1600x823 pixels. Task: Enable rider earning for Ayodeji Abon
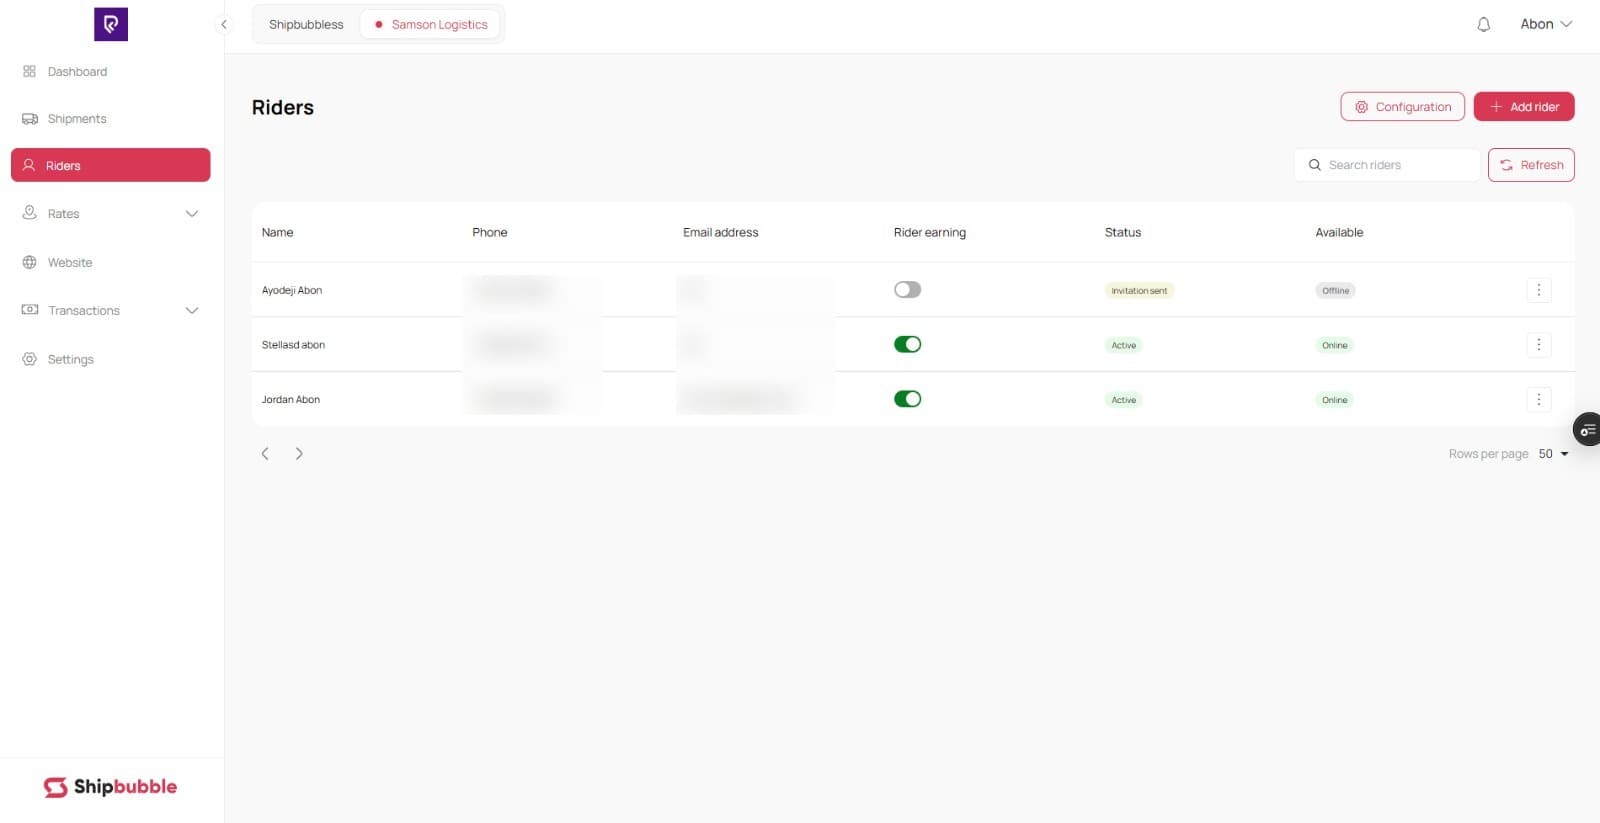907,290
